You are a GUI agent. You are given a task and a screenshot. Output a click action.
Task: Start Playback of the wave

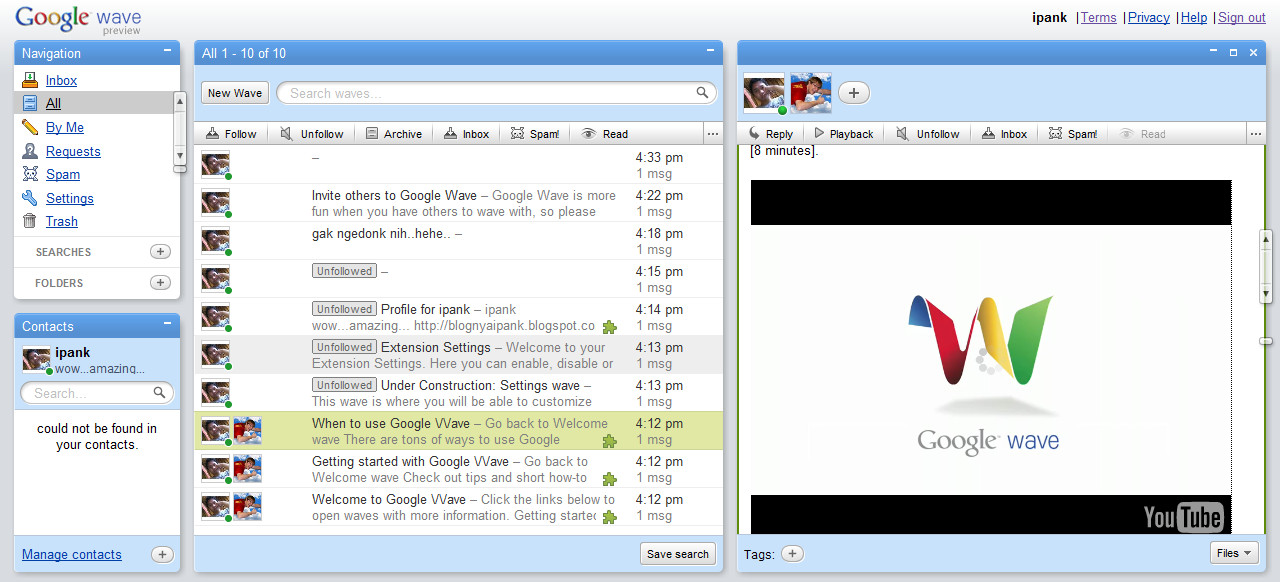[844, 134]
